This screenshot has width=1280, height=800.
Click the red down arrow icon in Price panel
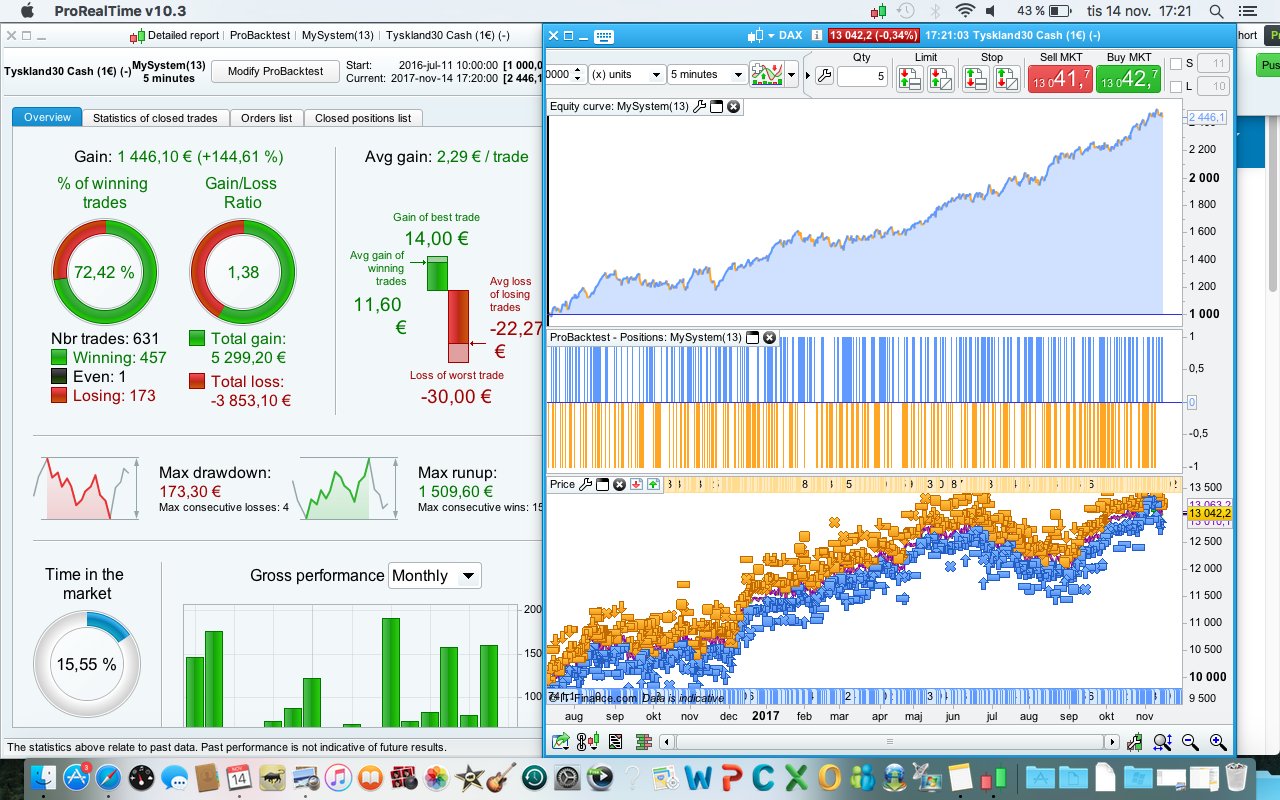[x=636, y=484]
